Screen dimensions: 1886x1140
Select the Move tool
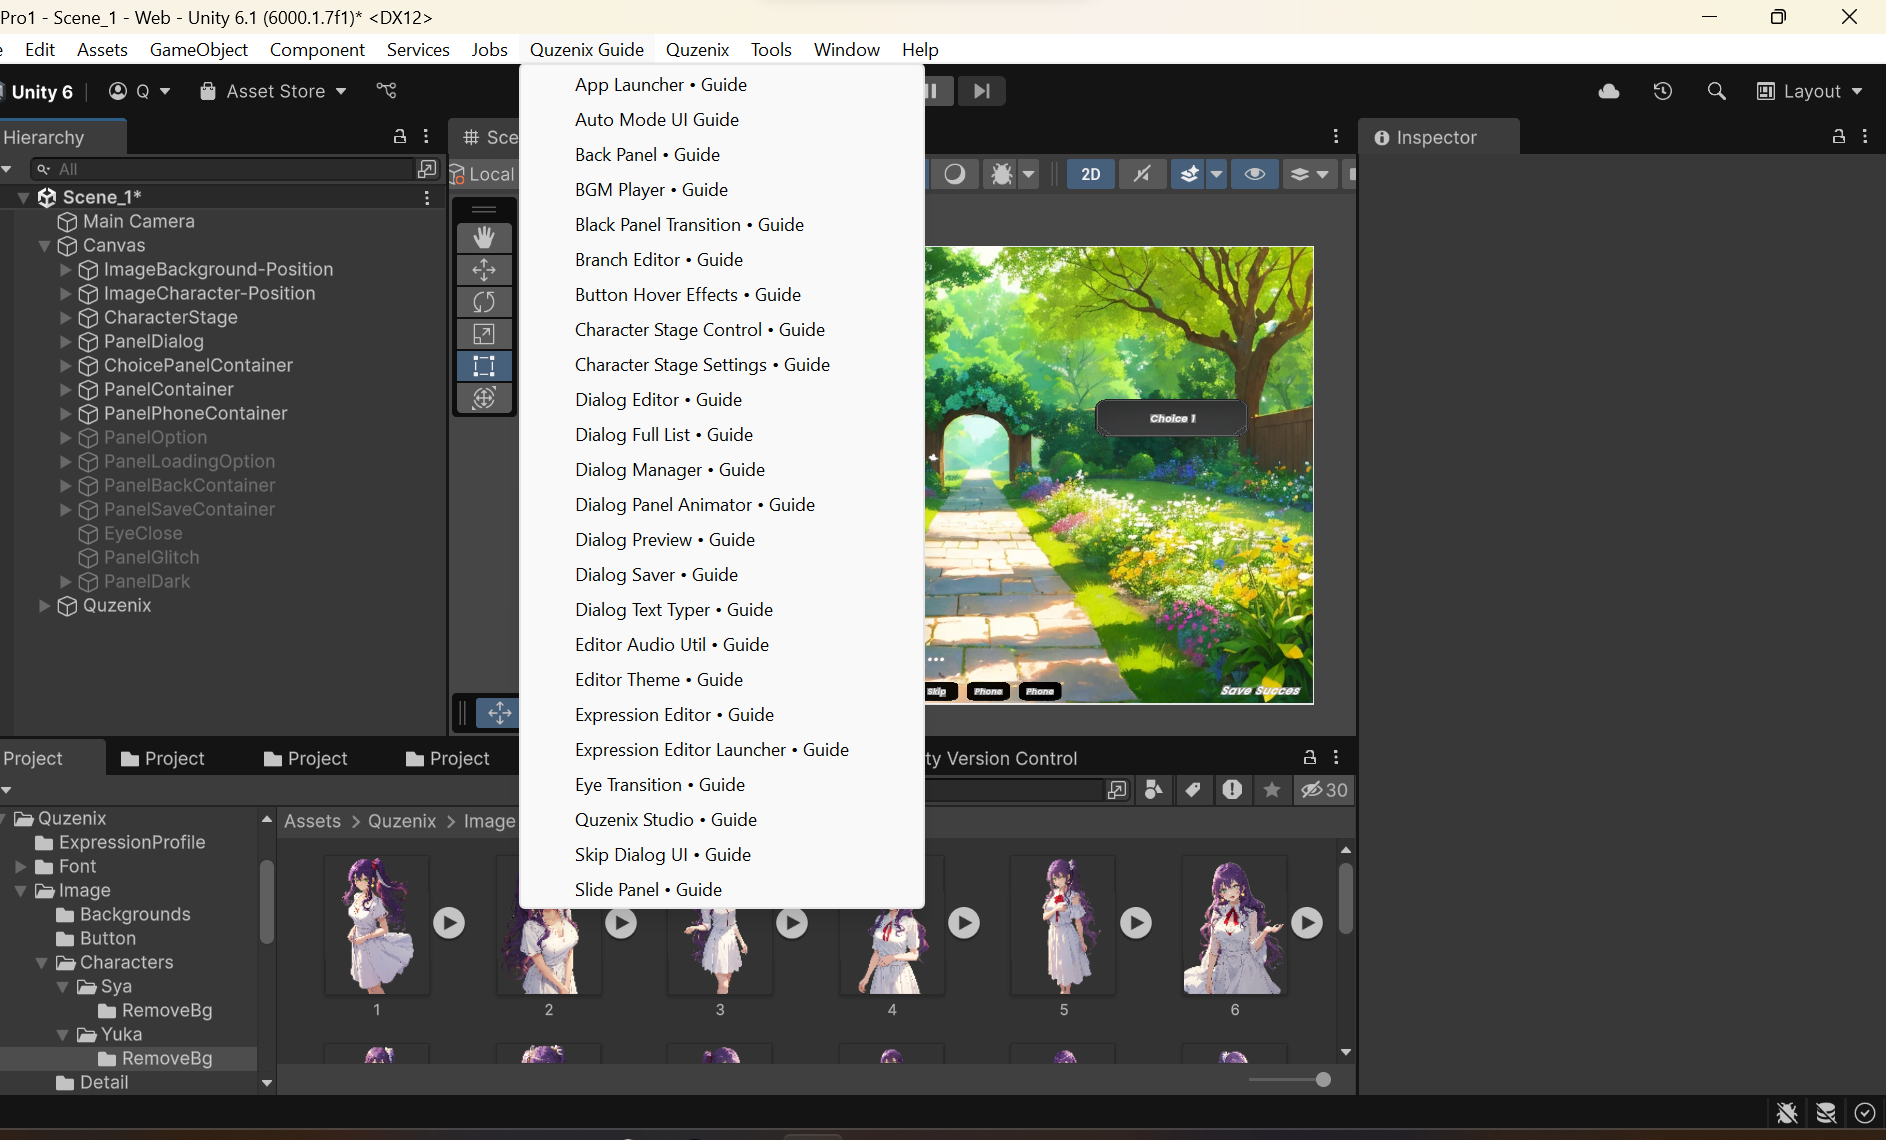pos(484,270)
